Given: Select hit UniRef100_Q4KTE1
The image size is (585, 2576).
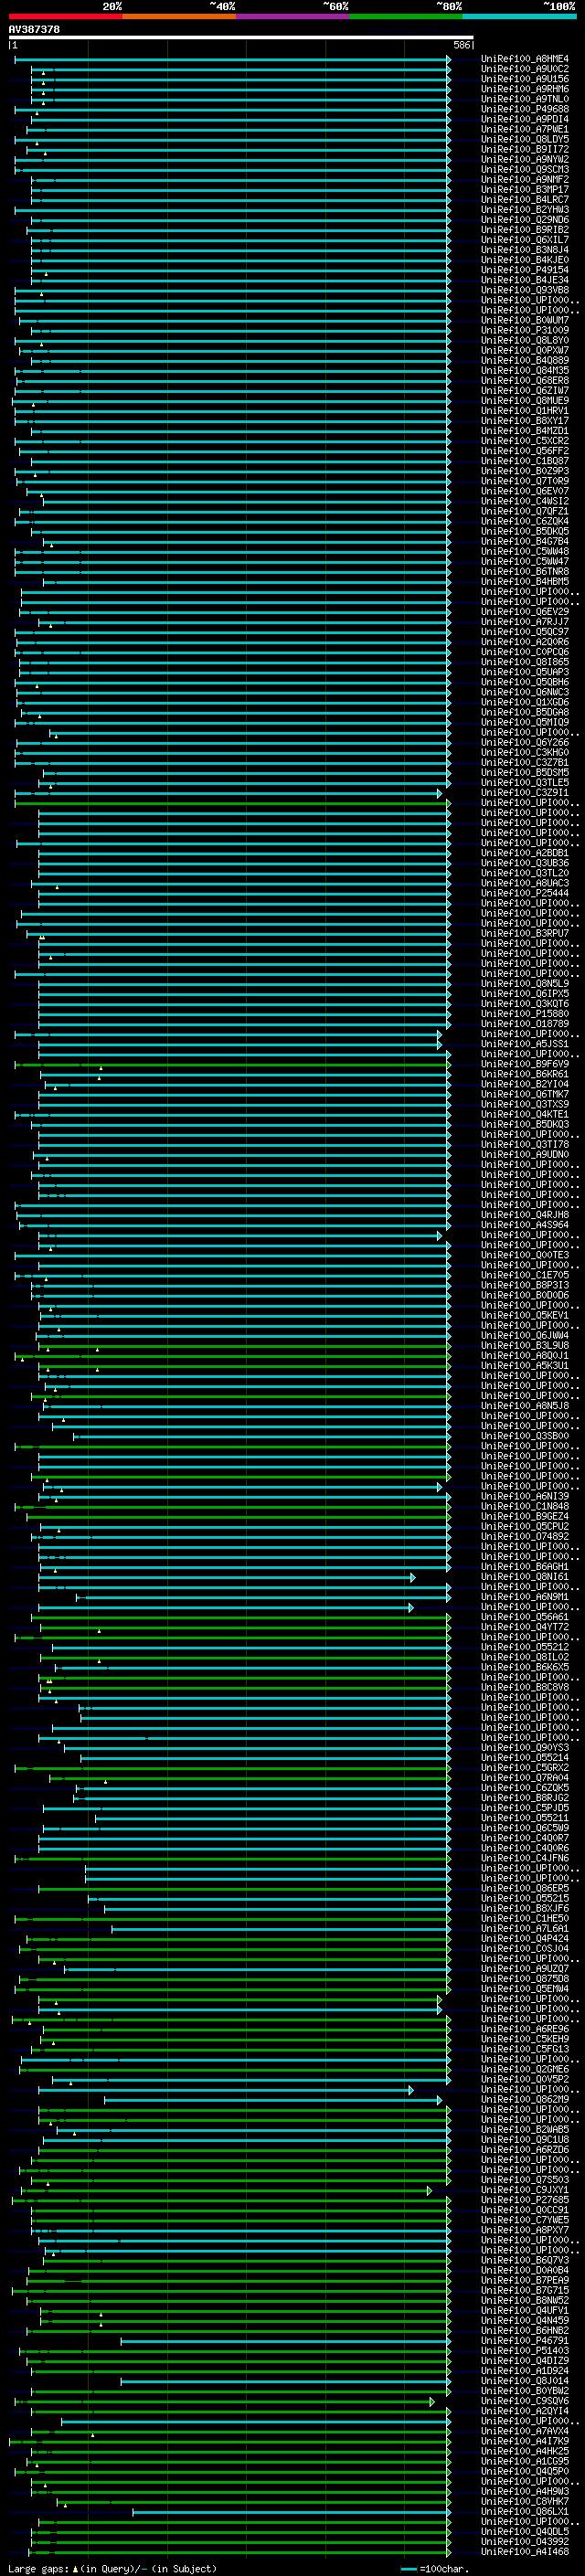Looking at the screenshot, I should tap(525, 1114).
